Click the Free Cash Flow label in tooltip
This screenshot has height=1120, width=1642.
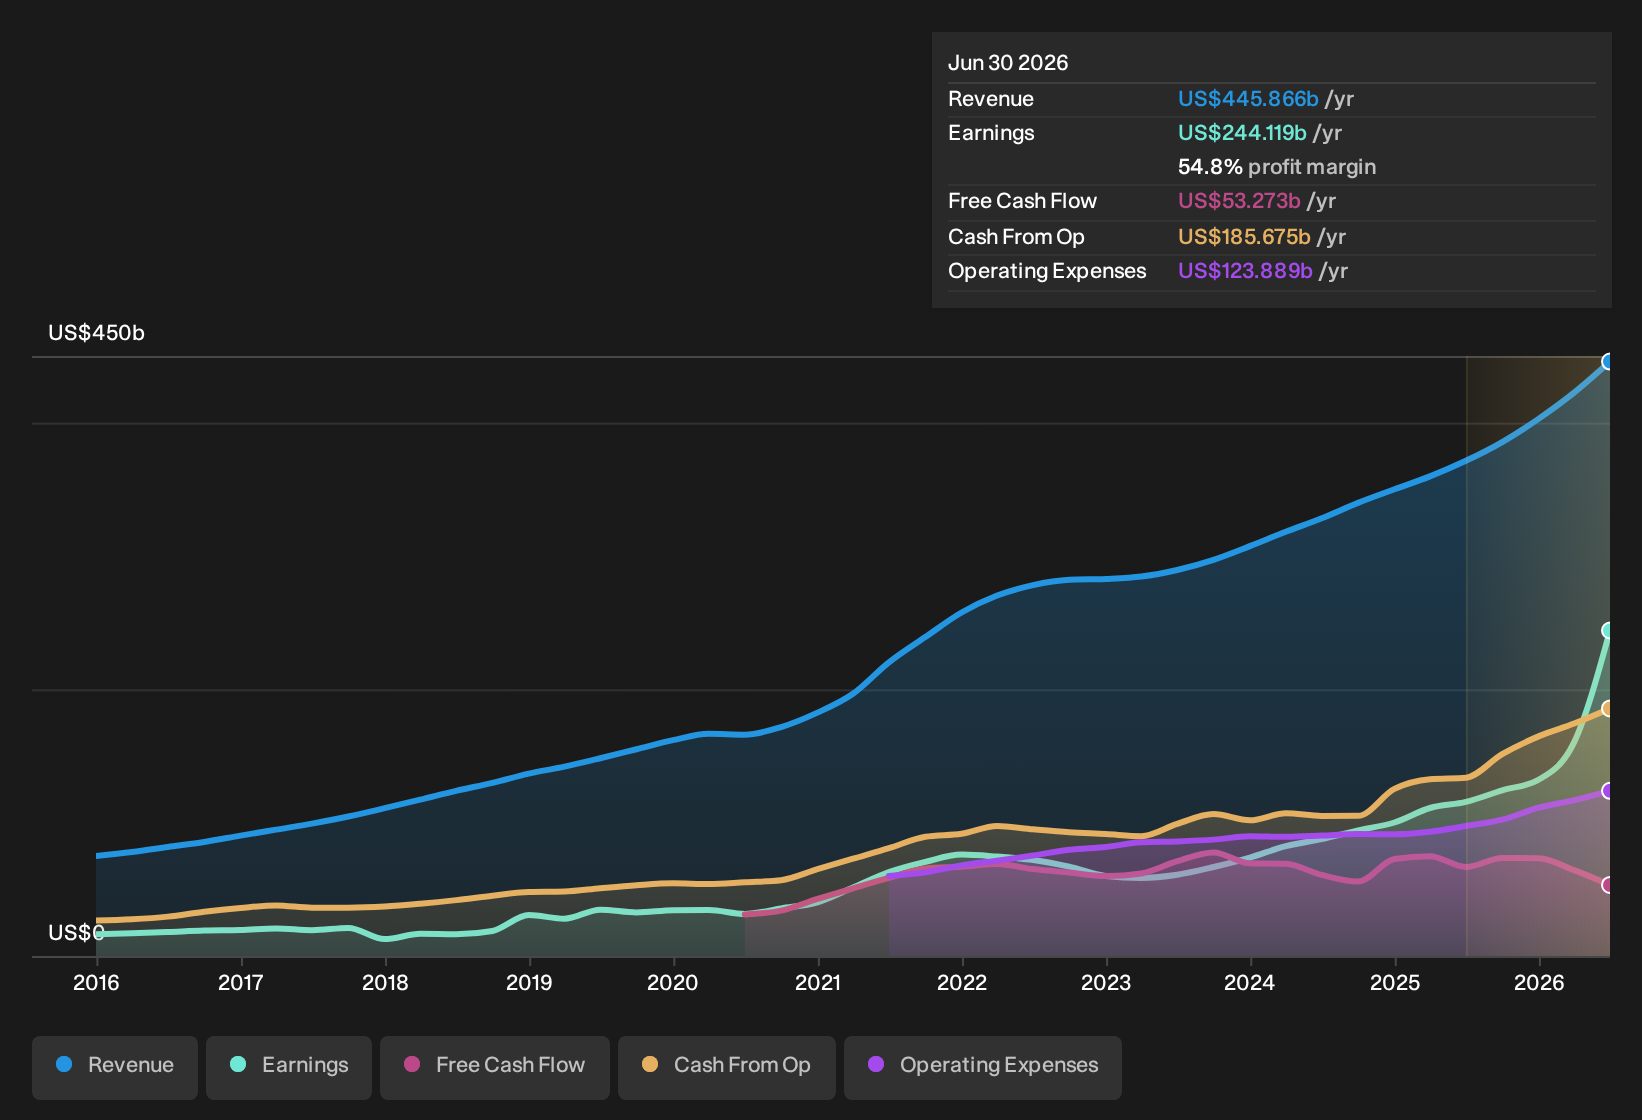(x=1022, y=201)
